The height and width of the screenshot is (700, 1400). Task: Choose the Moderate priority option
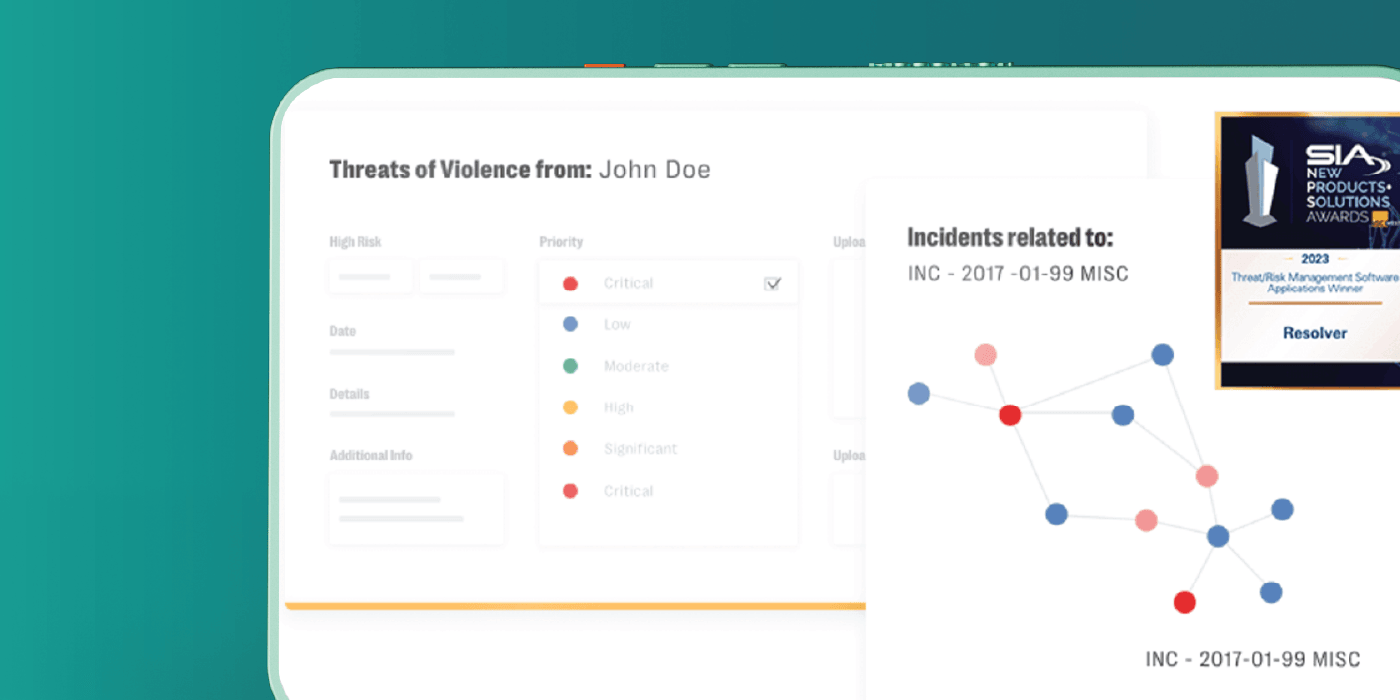[x=636, y=366]
